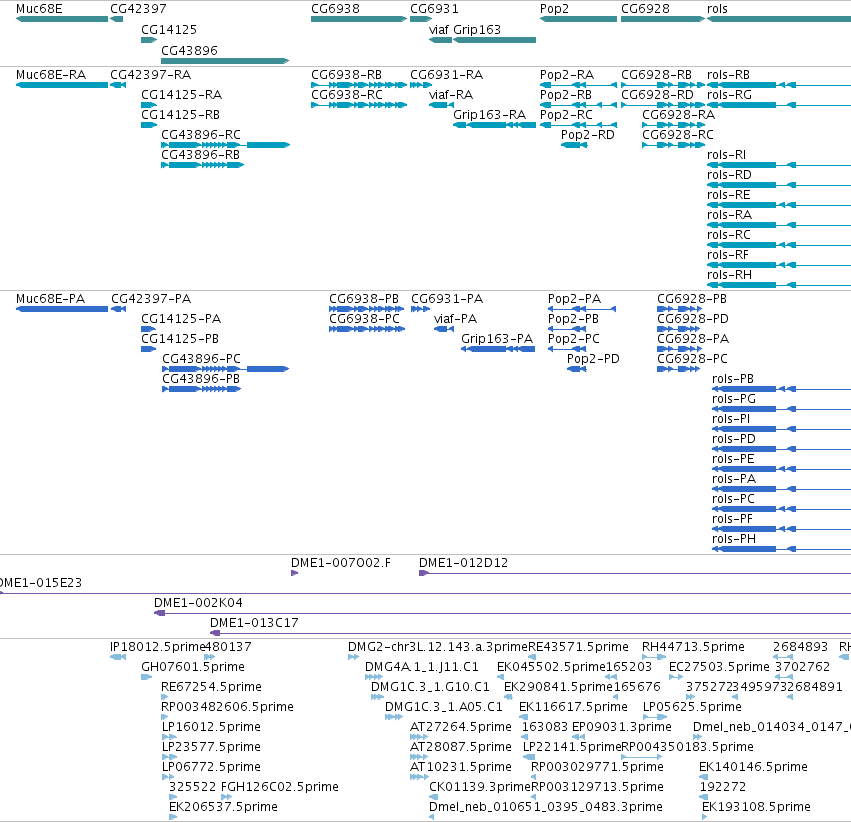
Task: Open EST FGH126C02.5prime label
Action: point(280,787)
